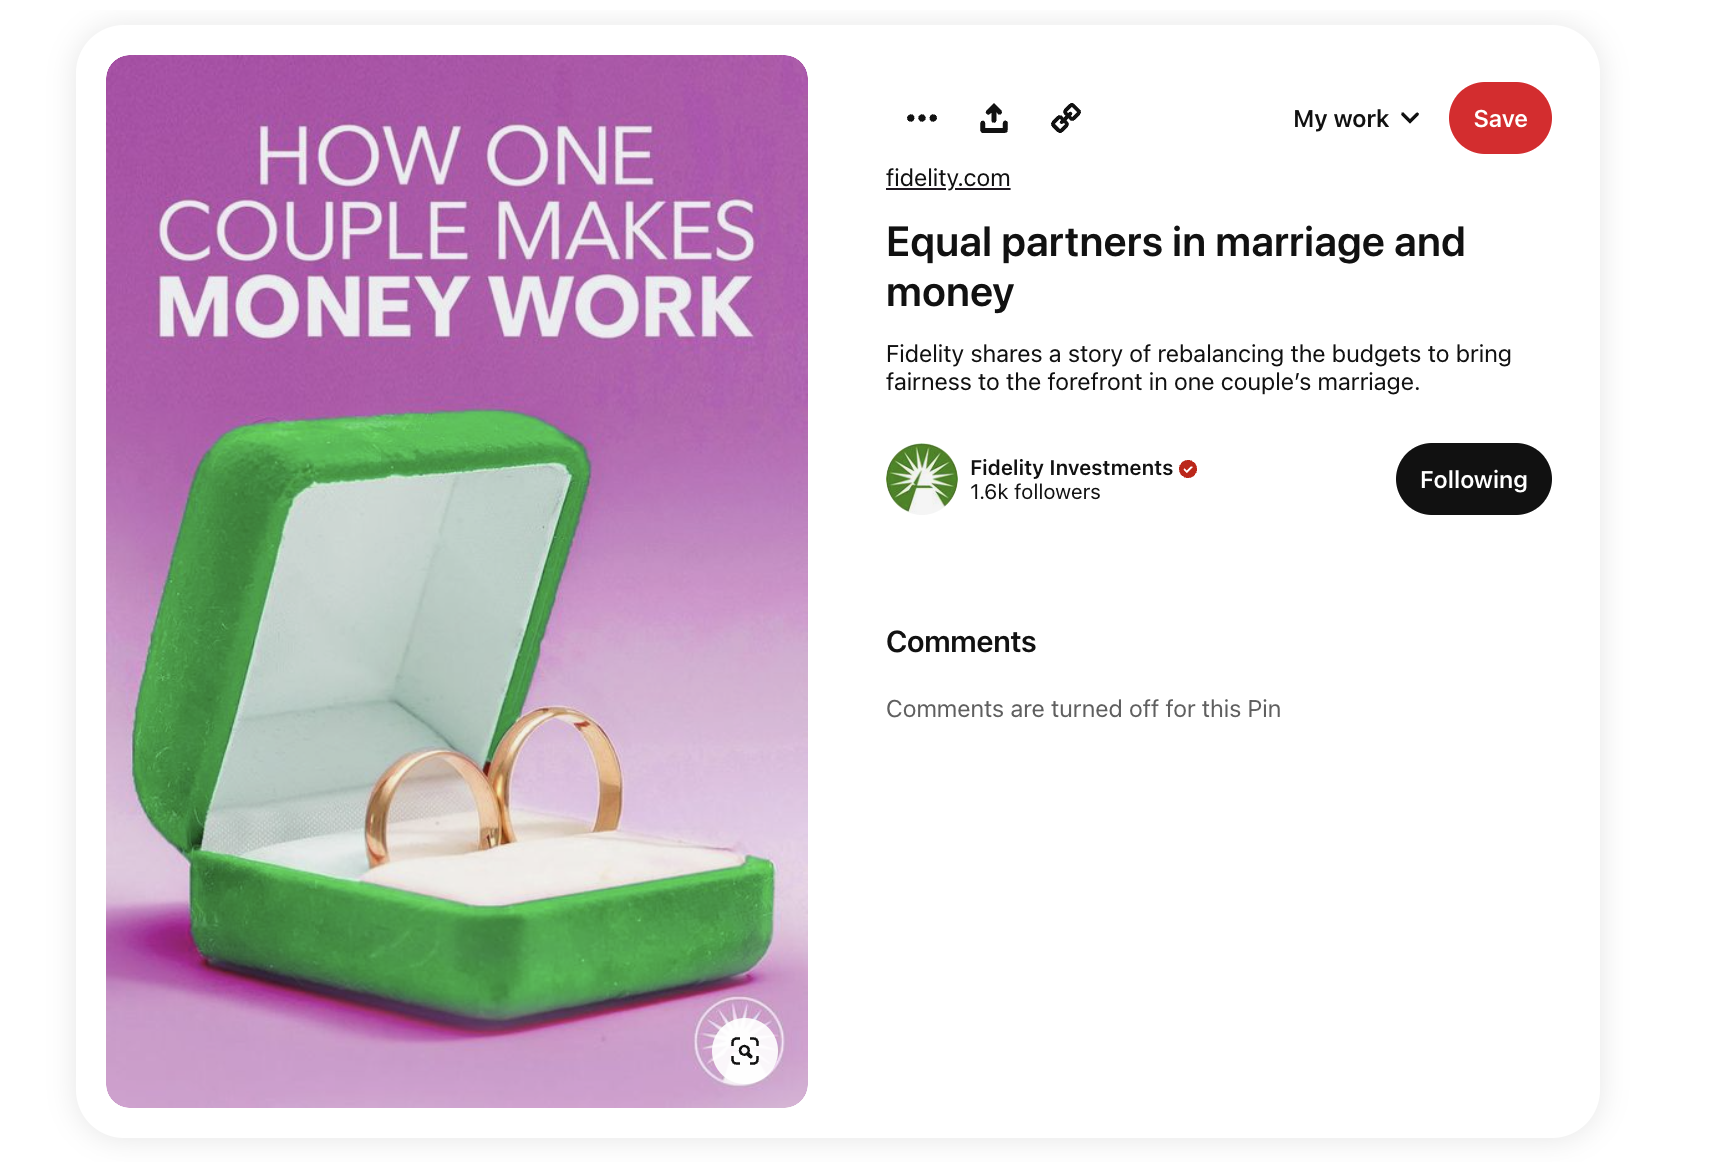Image resolution: width=1718 pixels, height=1162 pixels.
Task: Open the three-dot more options menu
Action: point(921,118)
